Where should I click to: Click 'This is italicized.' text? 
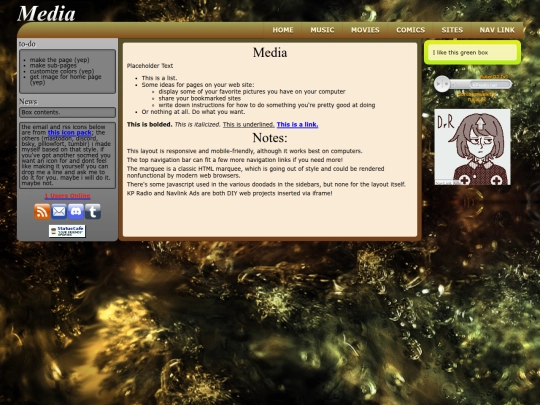click(197, 125)
